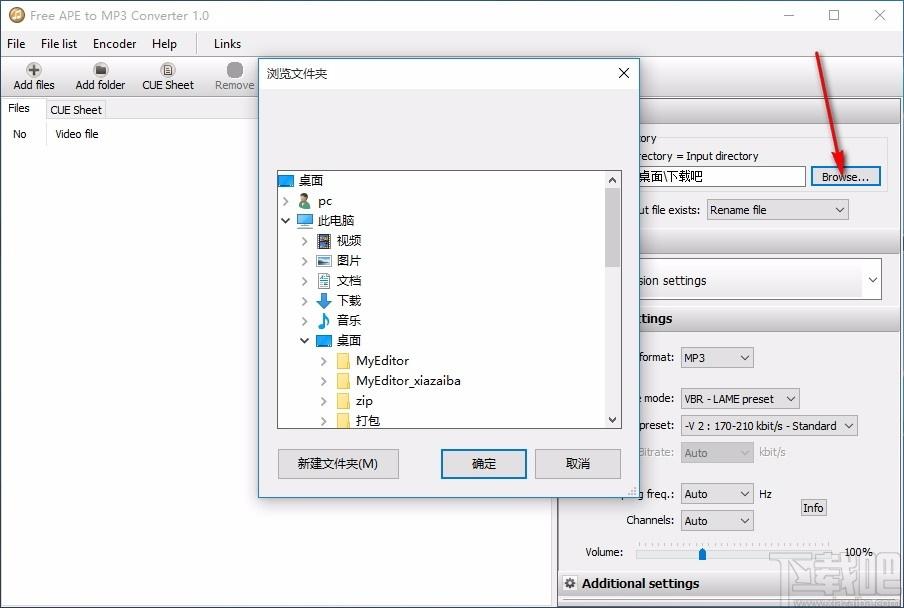Select the 音乐 music note icon
This screenshot has width=904, height=608.
(324, 320)
